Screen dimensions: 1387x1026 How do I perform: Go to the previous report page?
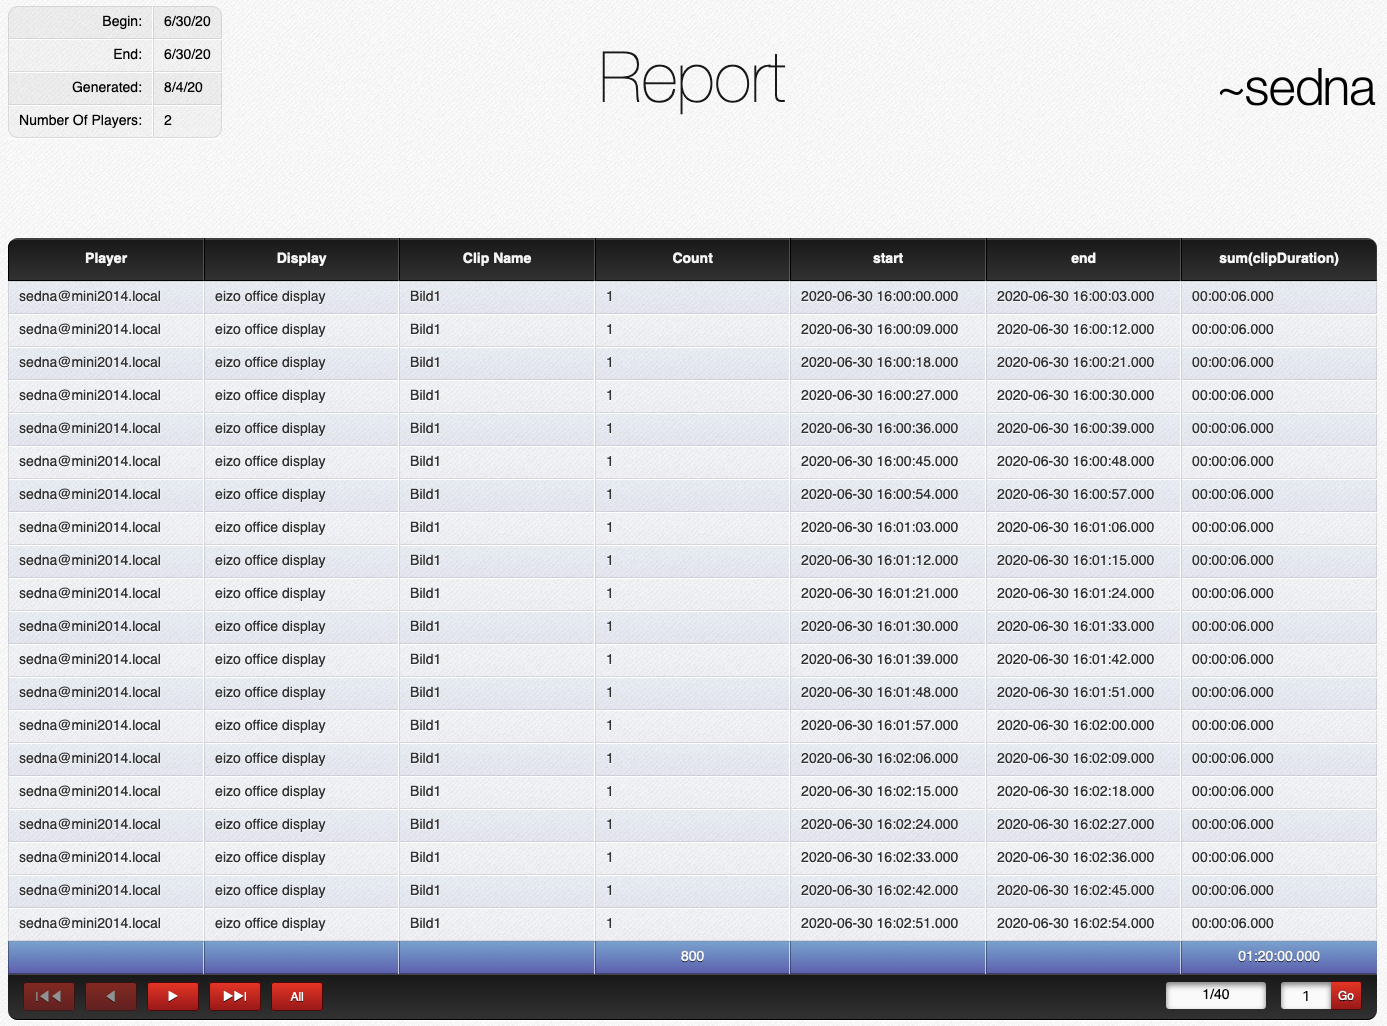click(111, 996)
